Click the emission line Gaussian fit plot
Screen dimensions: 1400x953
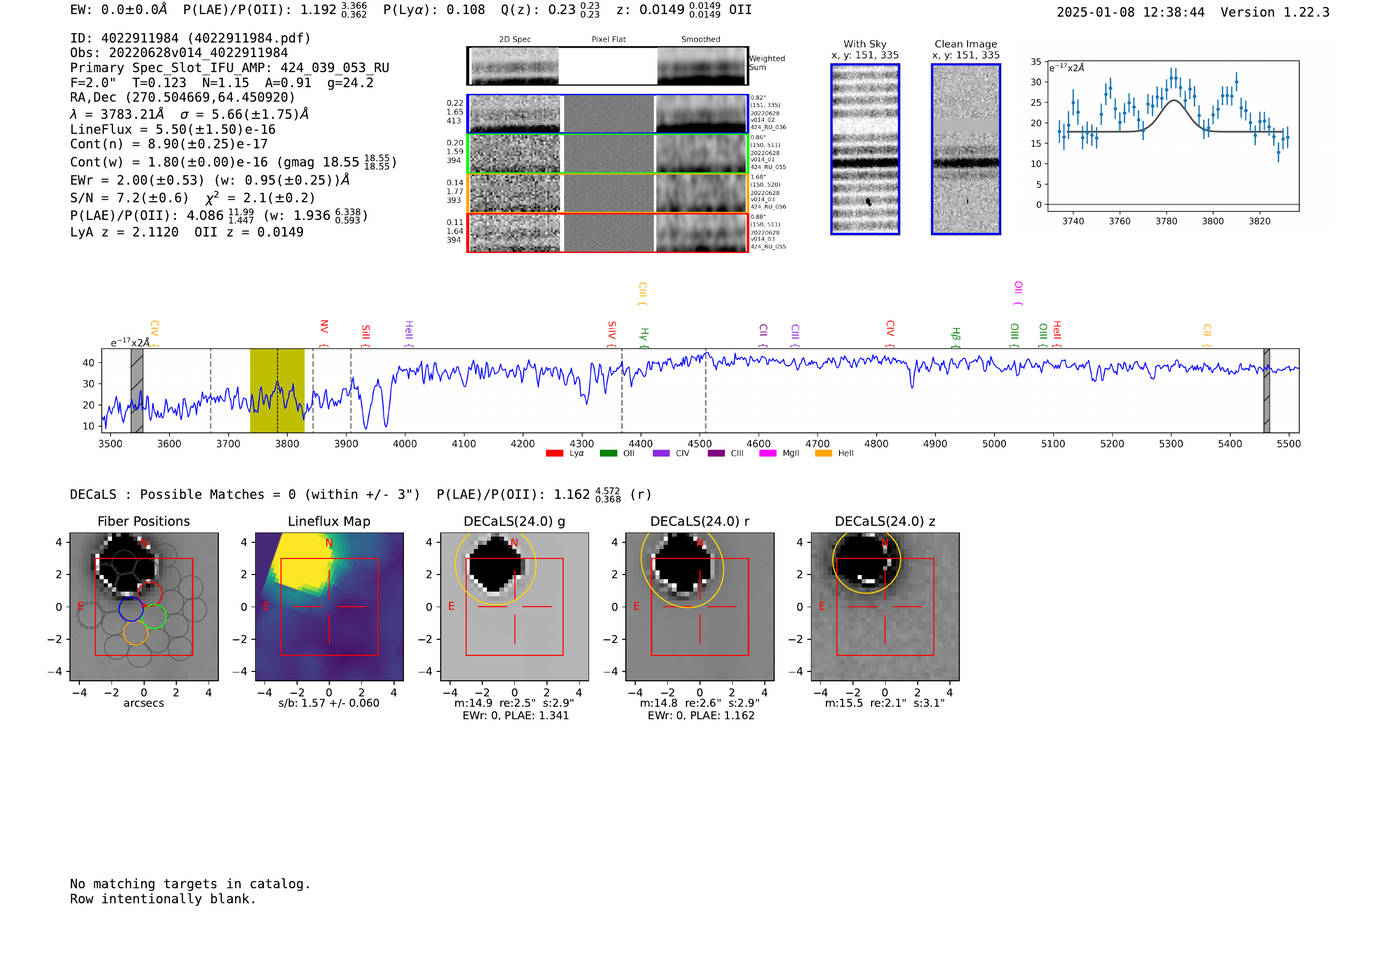(x=1172, y=136)
